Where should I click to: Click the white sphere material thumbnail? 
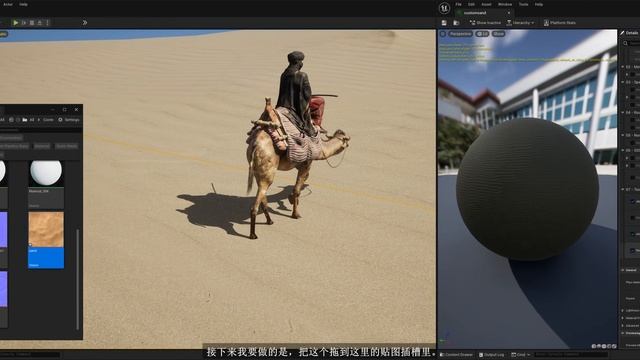[46, 173]
